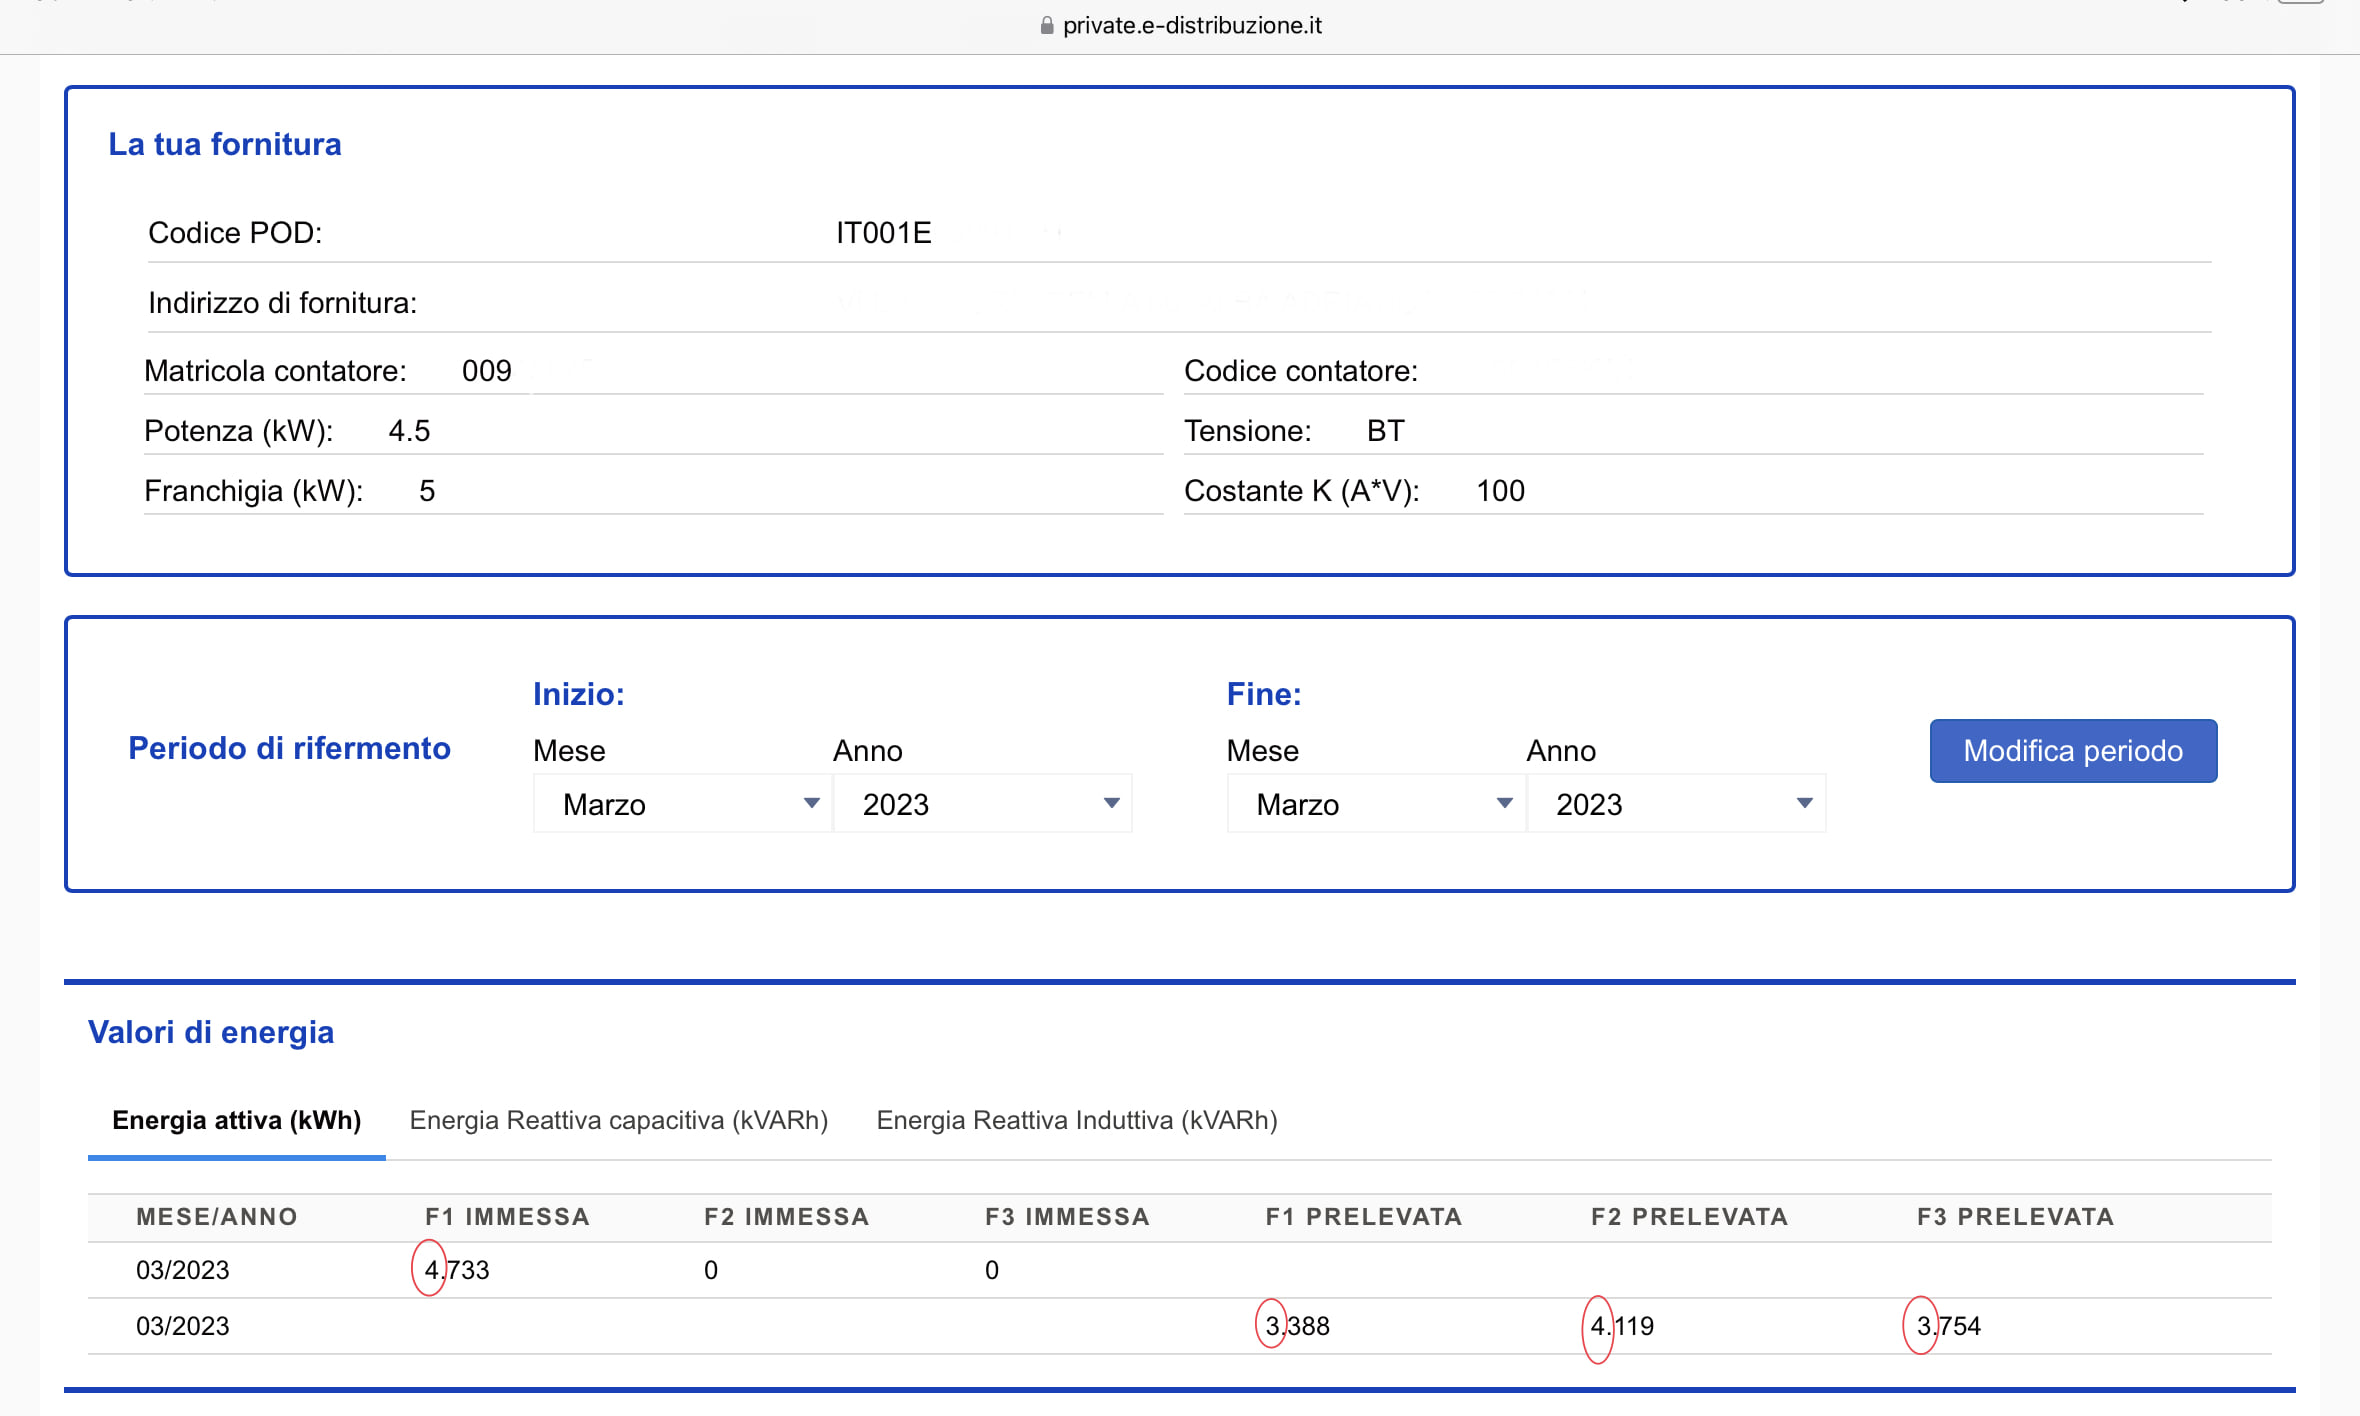Click the MESE/ANNO column header
The image size is (2360, 1416).
[x=217, y=1217]
